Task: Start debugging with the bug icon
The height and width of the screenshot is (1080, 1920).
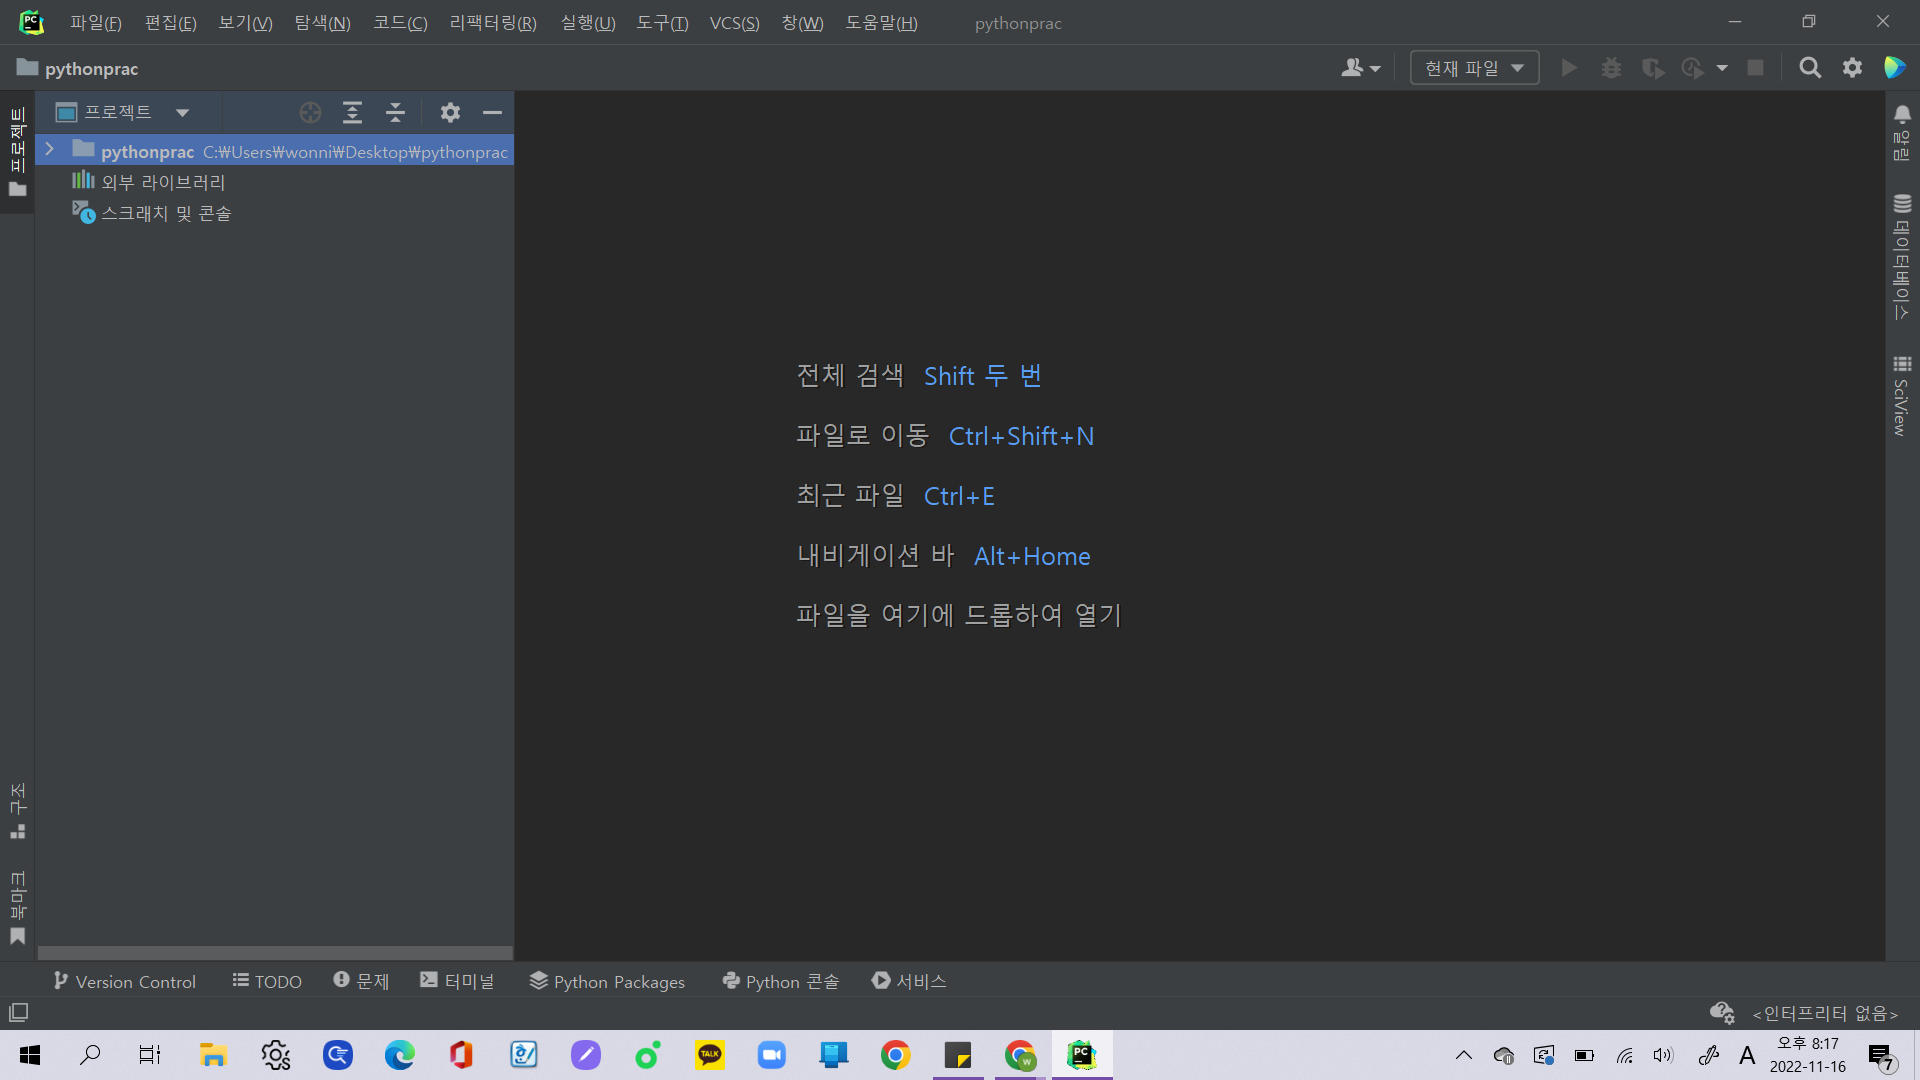Action: 1611,68
